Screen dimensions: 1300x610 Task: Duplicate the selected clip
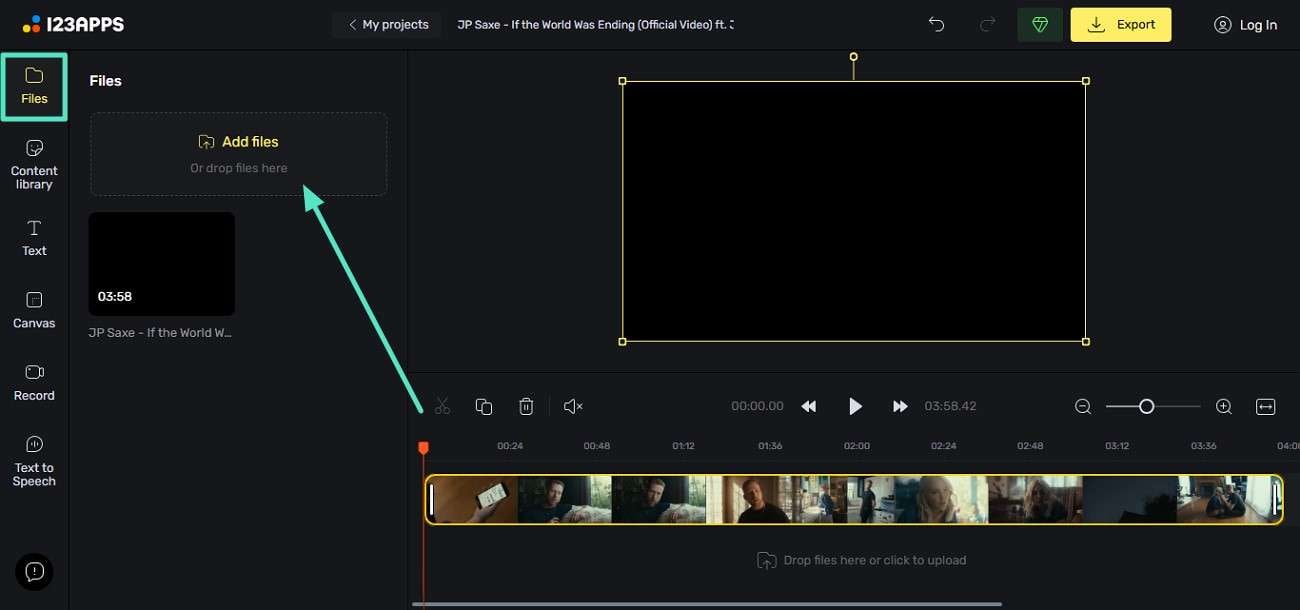point(484,406)
